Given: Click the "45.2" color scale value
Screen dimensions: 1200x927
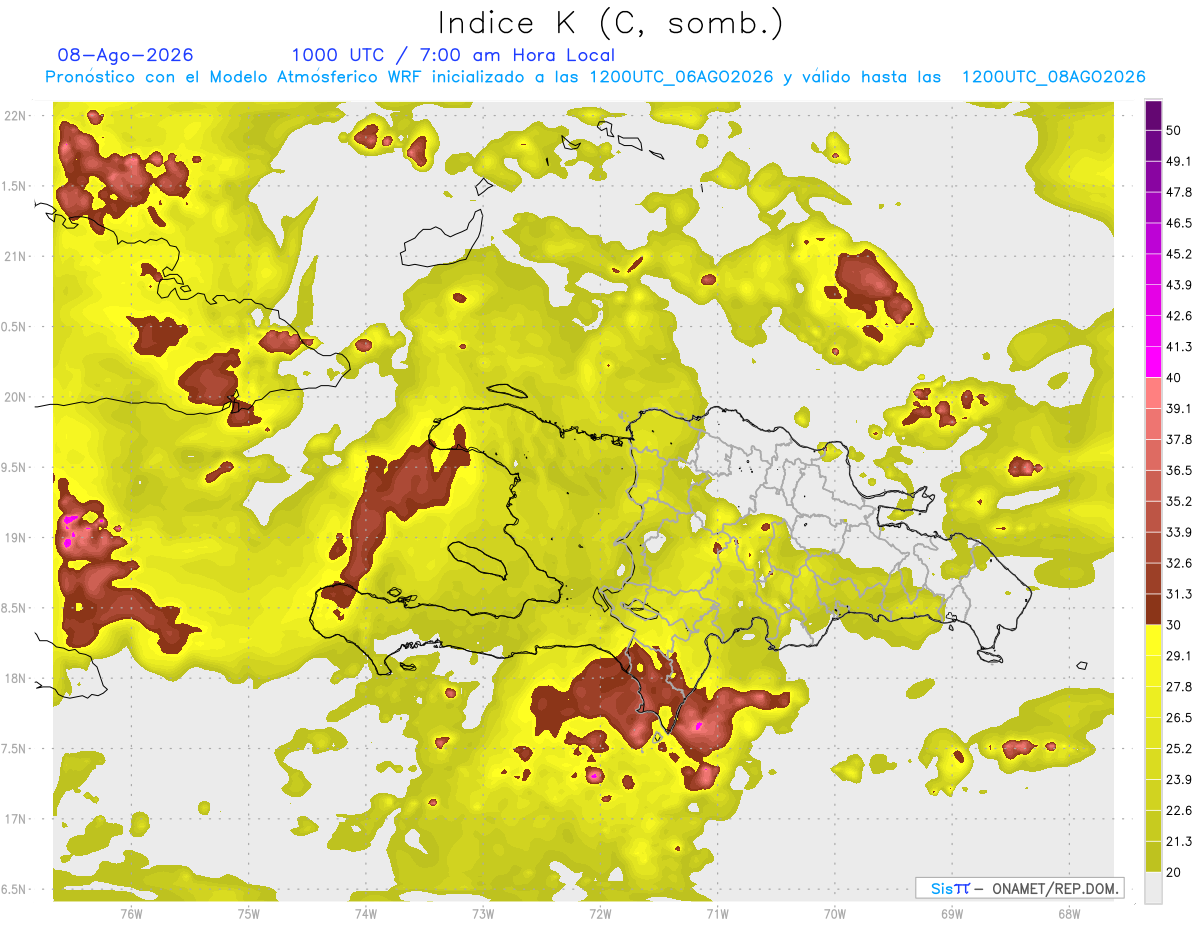Looking at the screenshot, I should 1178,254.
